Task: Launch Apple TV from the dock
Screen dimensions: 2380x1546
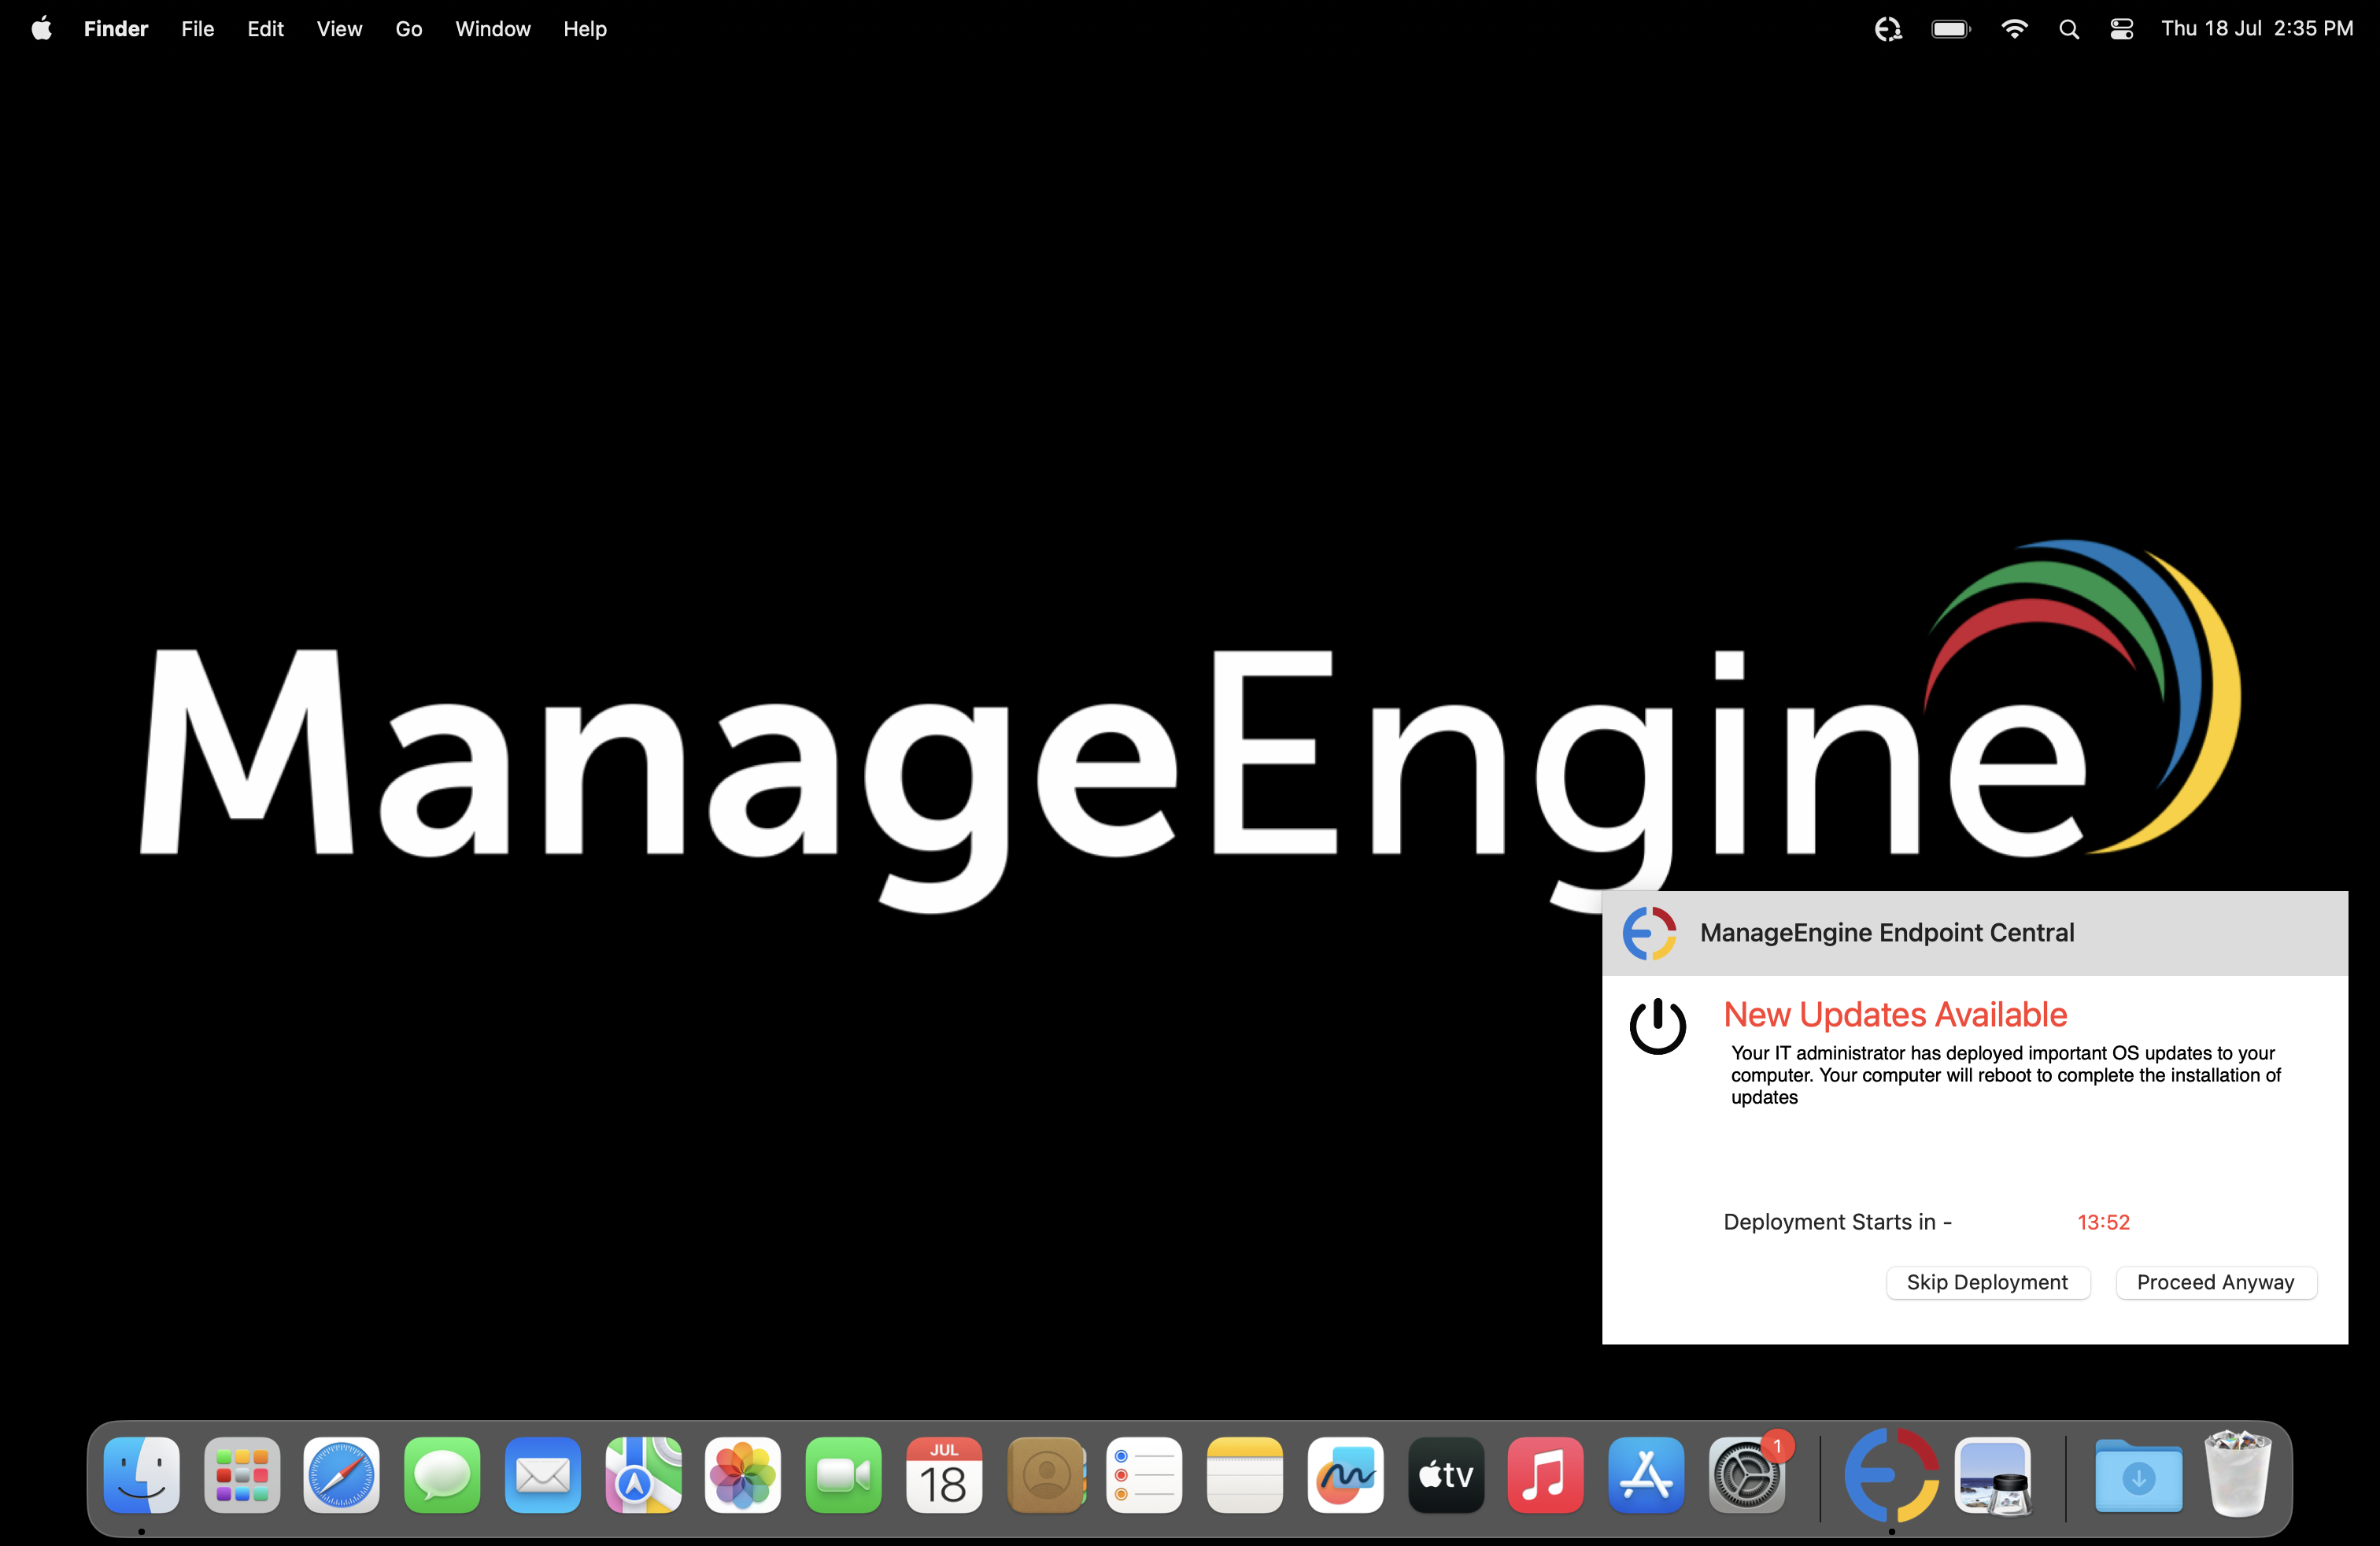Action: (x=1446, y=1475)
